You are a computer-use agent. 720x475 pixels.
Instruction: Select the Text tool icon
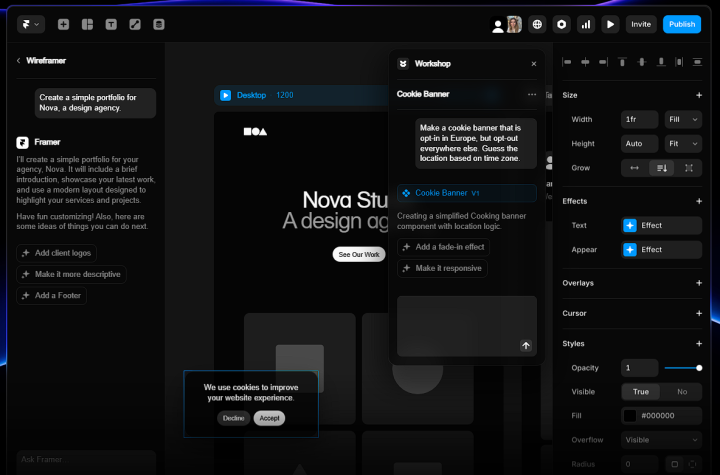pyautogui.click(x=111, y=24)
